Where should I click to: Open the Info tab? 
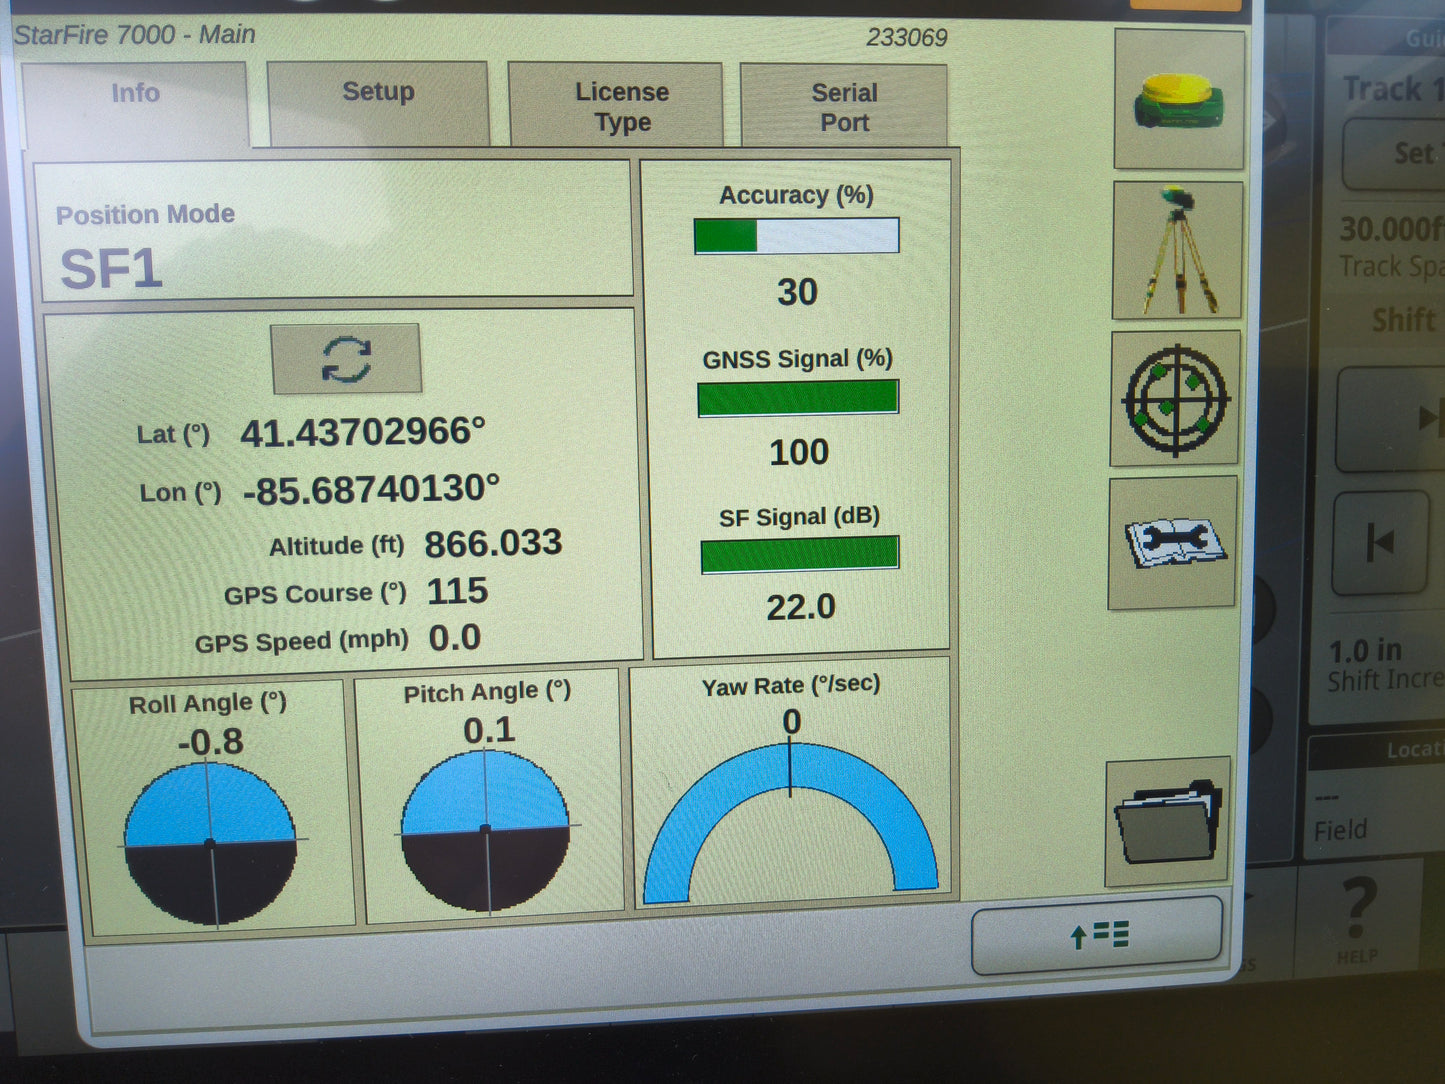[135, 104]
